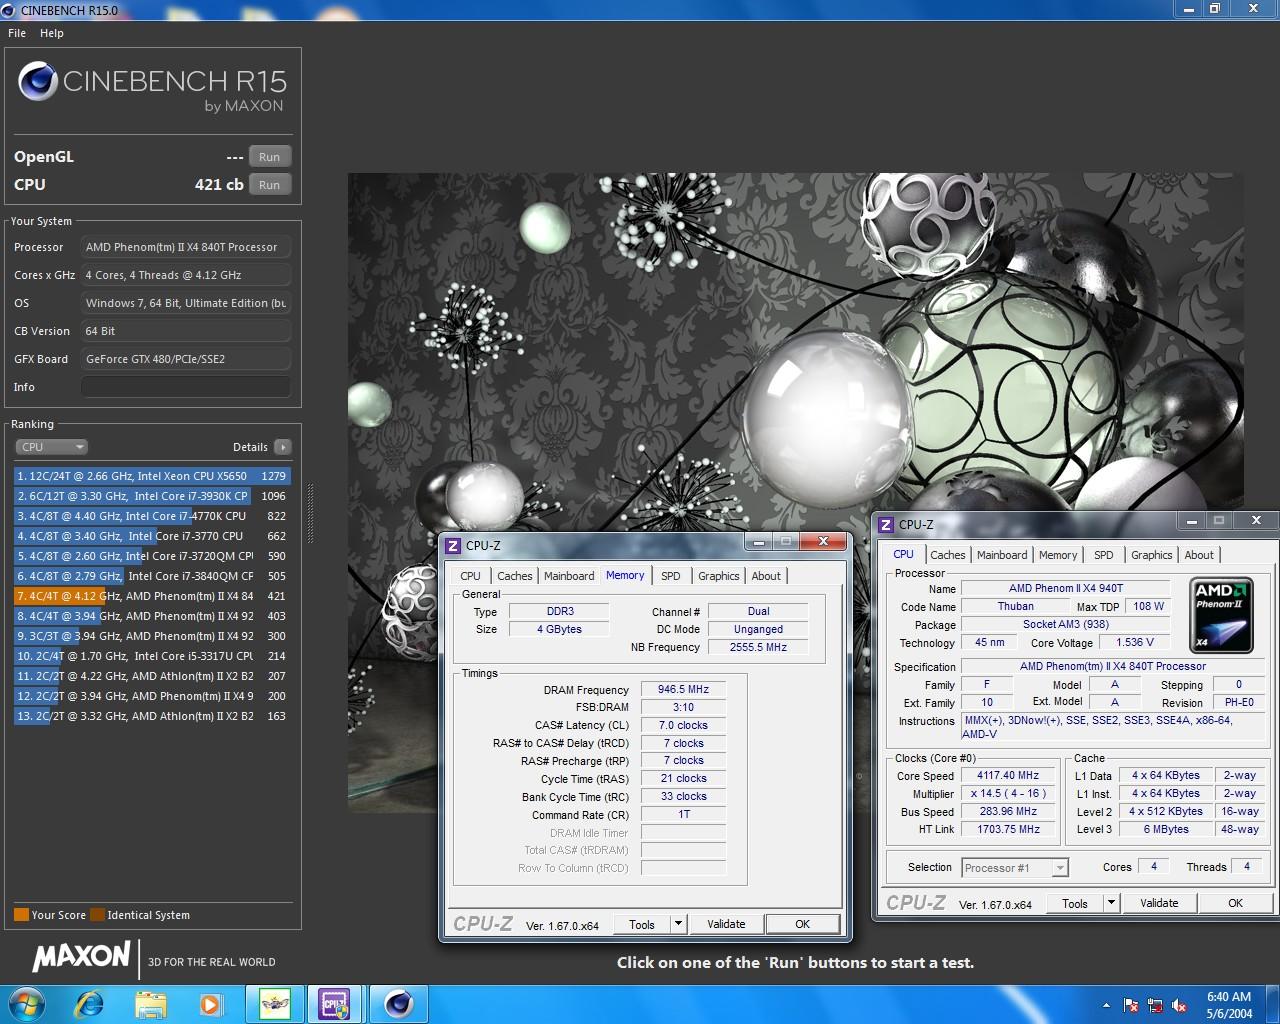1280x1024 pixels.
Task: Click the Action Center flag icon
Action: pos(1131,1005)
